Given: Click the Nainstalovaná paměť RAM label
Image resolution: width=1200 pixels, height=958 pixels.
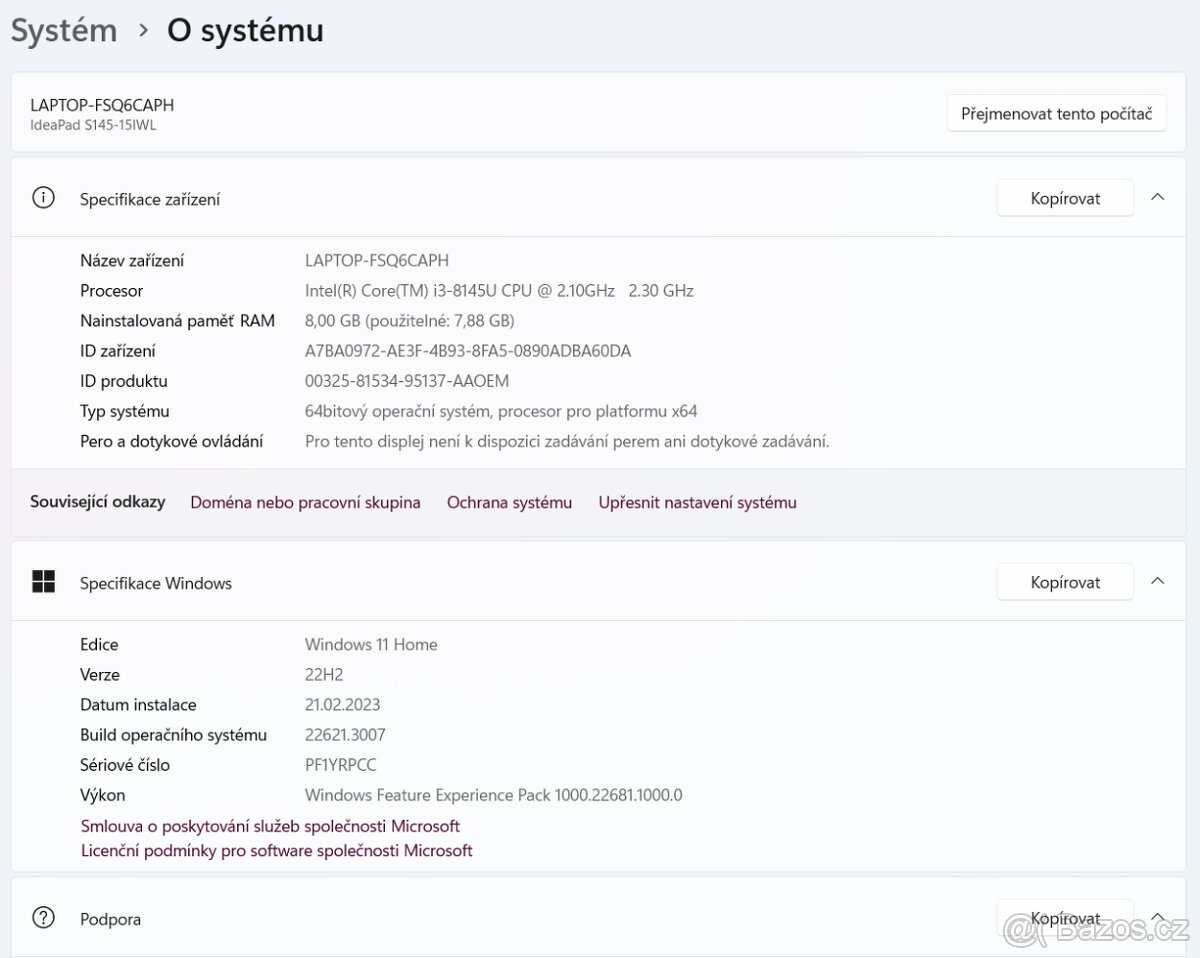Looking at the screenshot, I should [177, 320].
